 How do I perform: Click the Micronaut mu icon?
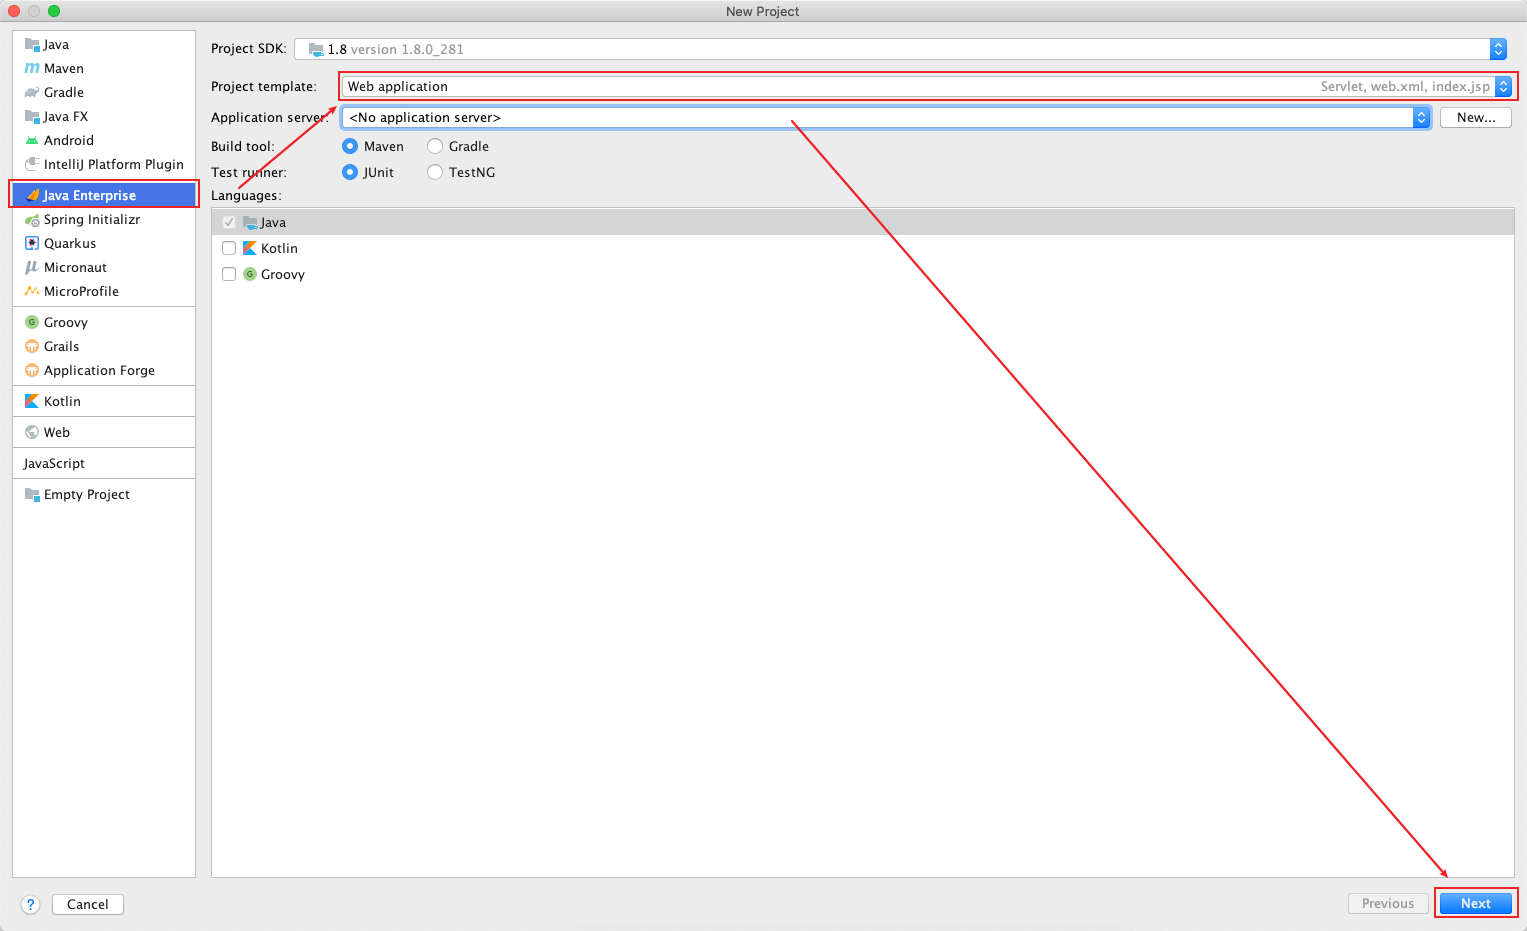click(x=32, y=267)
